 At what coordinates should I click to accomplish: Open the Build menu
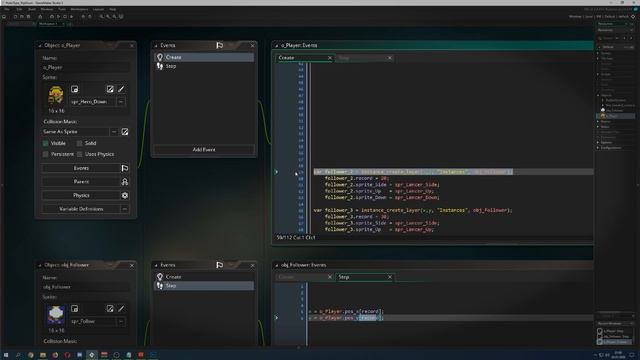(x=31, y=9)
